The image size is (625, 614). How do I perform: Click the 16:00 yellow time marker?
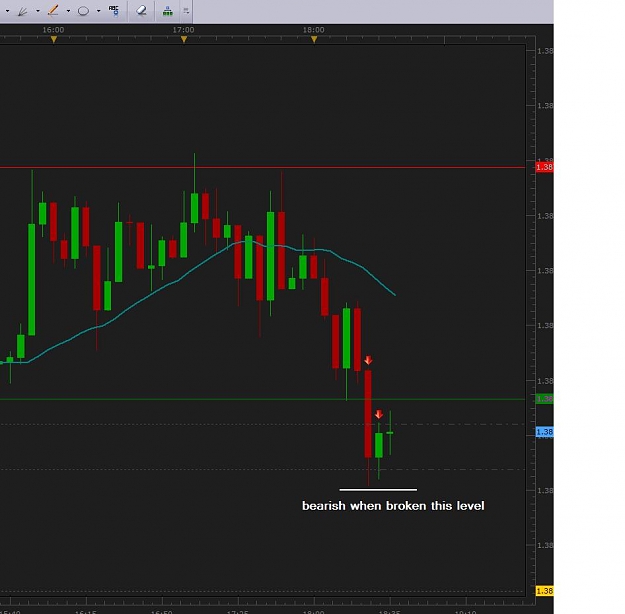click(x=53, y=39)
